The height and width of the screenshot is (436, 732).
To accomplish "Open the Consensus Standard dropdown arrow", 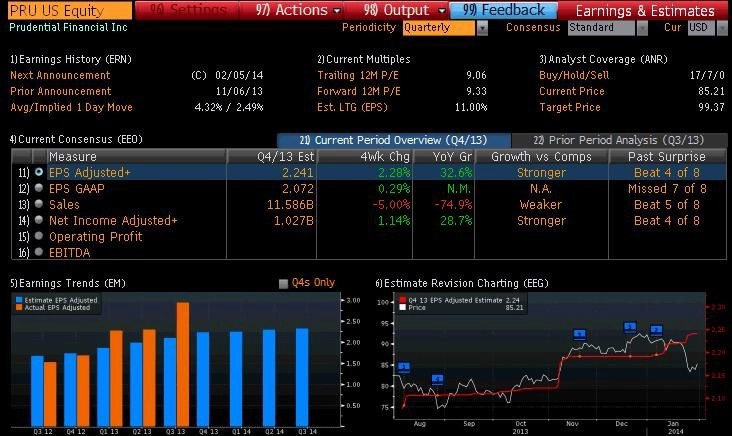I will pos(642,28).
